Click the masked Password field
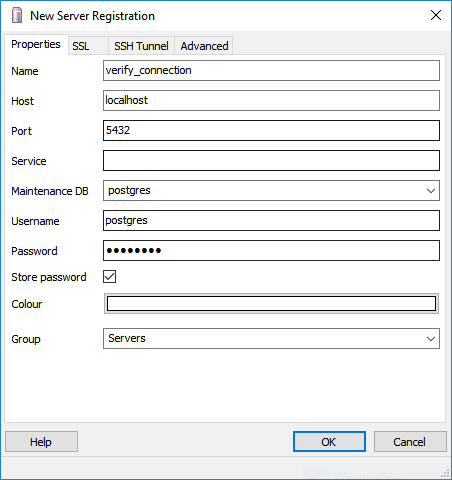The width and height of the screenshot is (452, 480). [271, 251]
